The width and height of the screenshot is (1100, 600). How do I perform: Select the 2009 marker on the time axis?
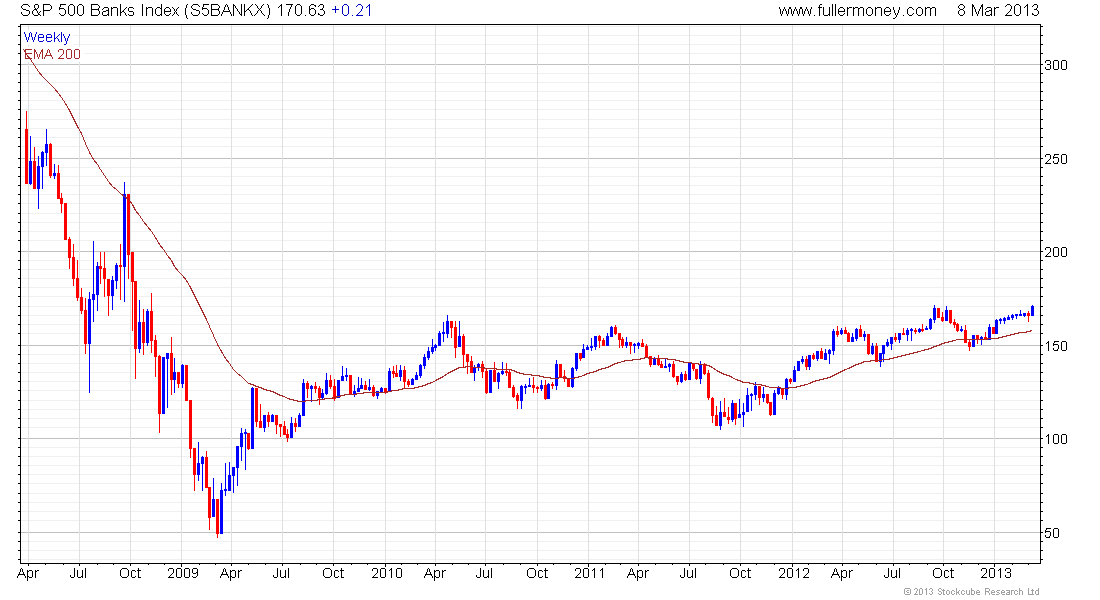click(182, 573)
